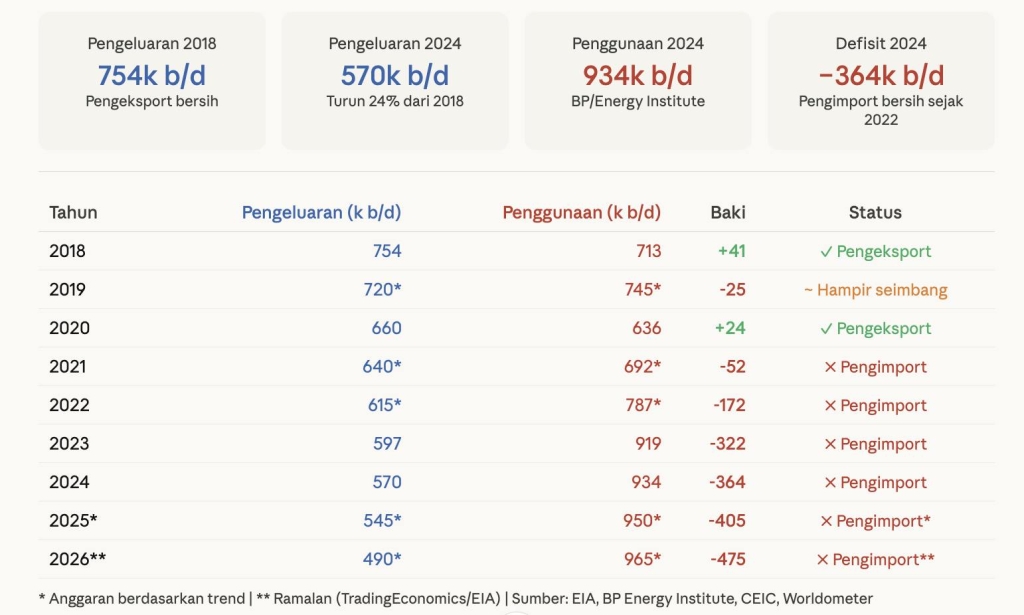Click the checkmark Pengeksport status for 2020

(x=875, y=328)
